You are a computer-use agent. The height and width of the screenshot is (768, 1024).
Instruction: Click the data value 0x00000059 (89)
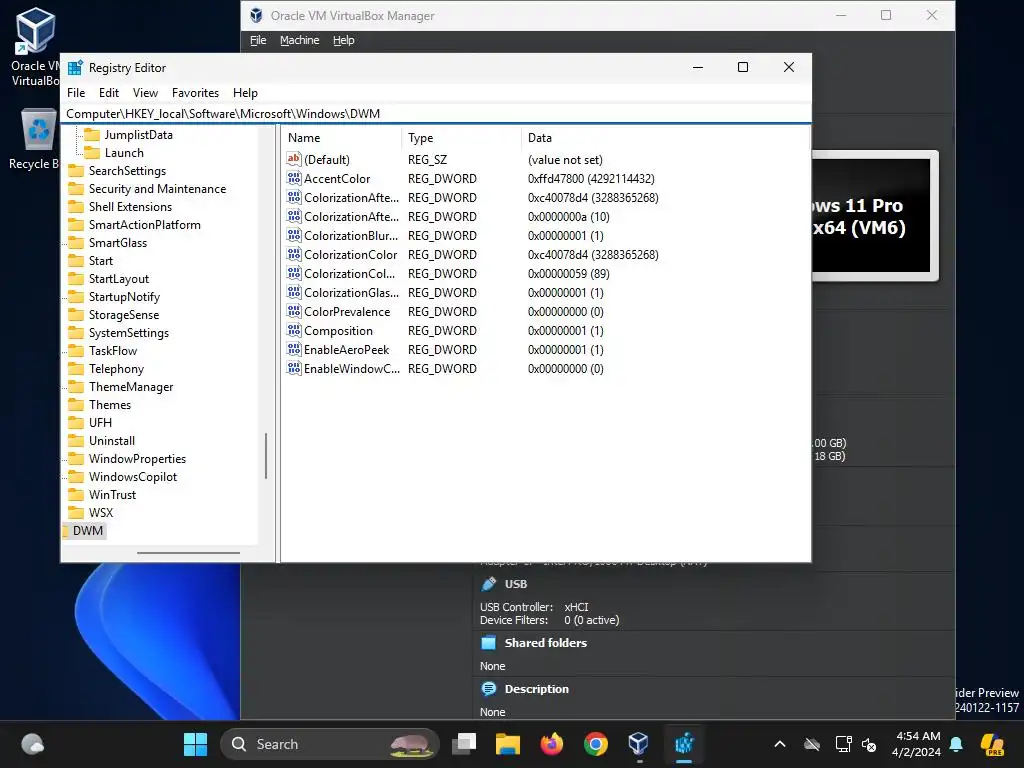(x=569, y=274)
